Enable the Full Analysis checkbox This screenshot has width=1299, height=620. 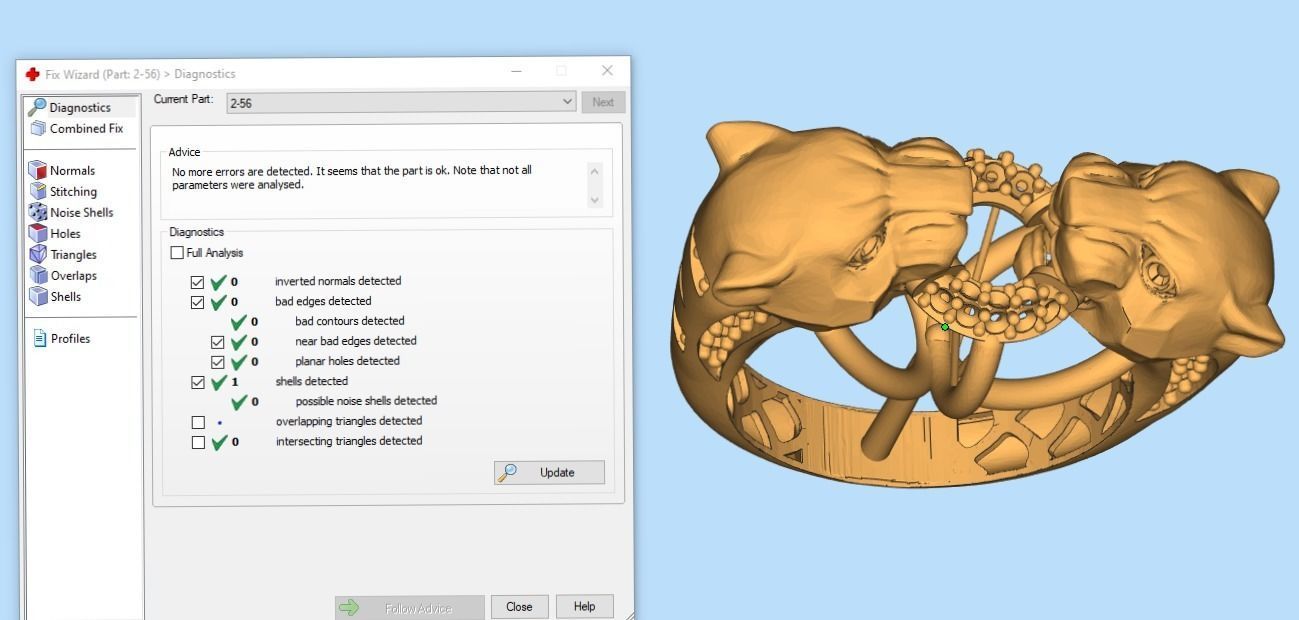pyautogui.click(x=177, y=253)
